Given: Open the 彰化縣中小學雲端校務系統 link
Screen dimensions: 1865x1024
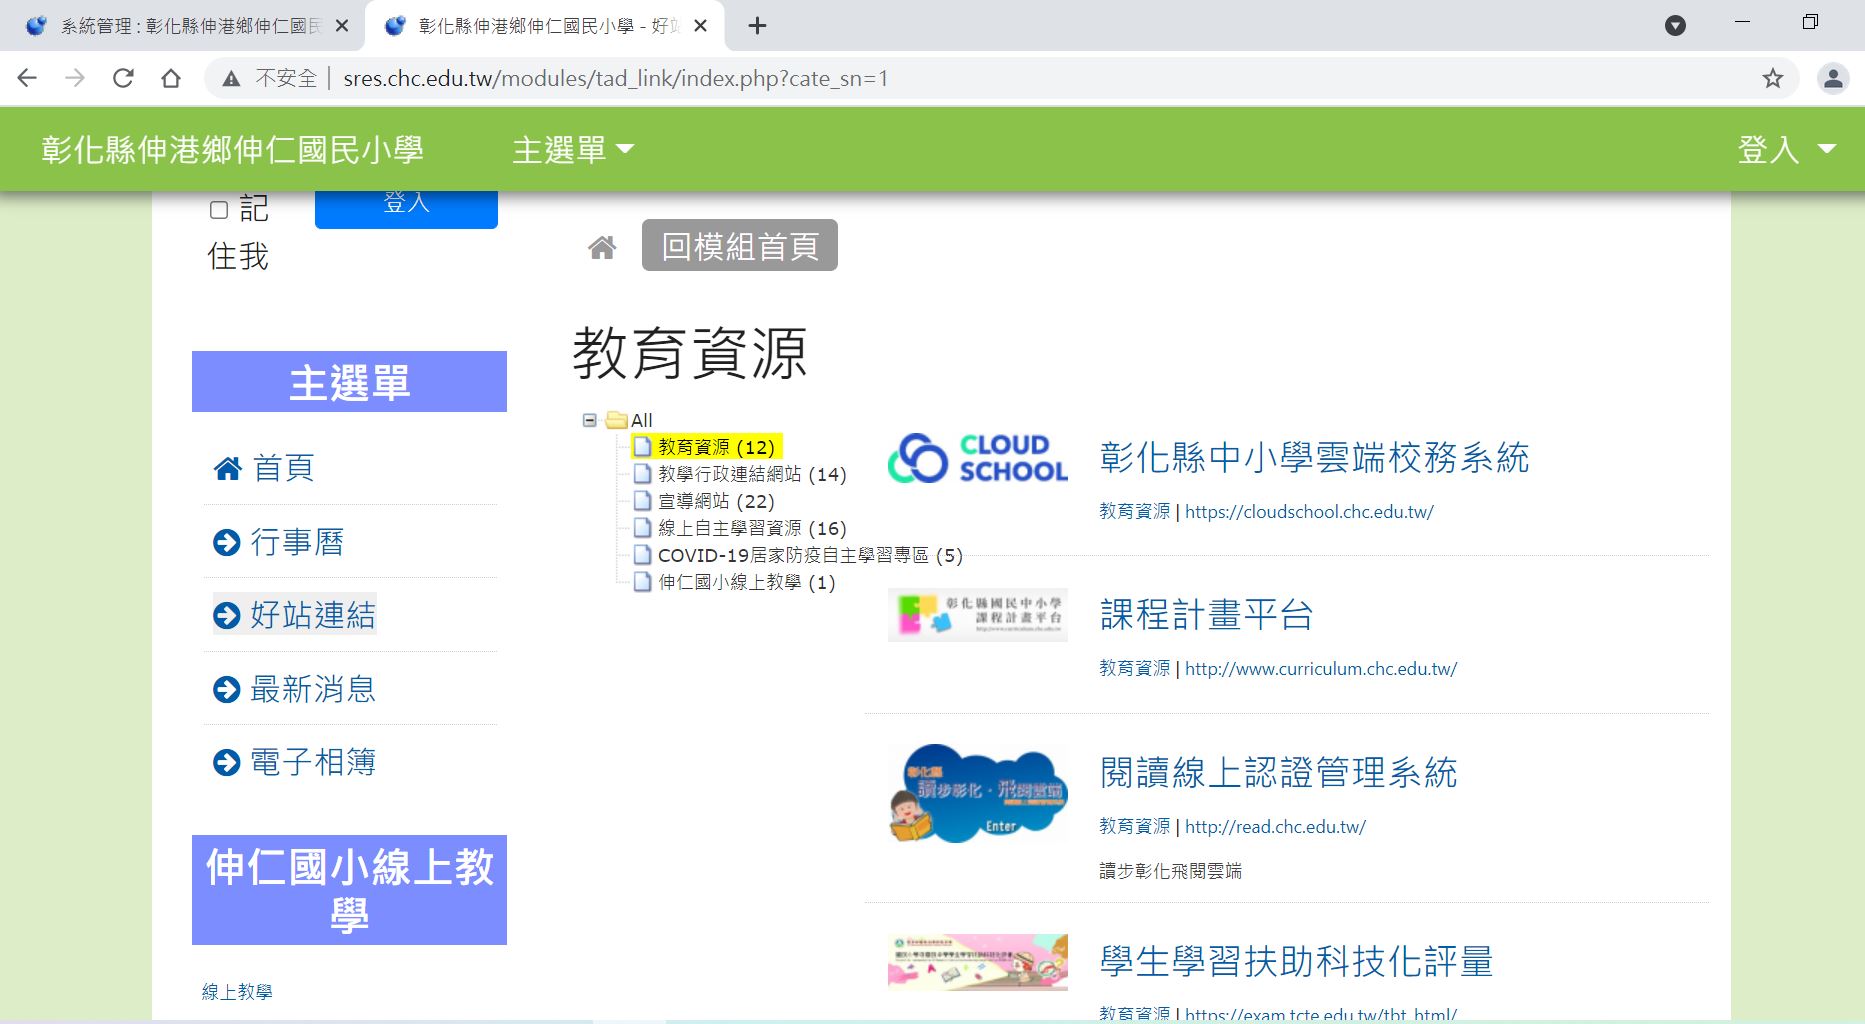Looking at the screenshot, I should [1314, 458].
